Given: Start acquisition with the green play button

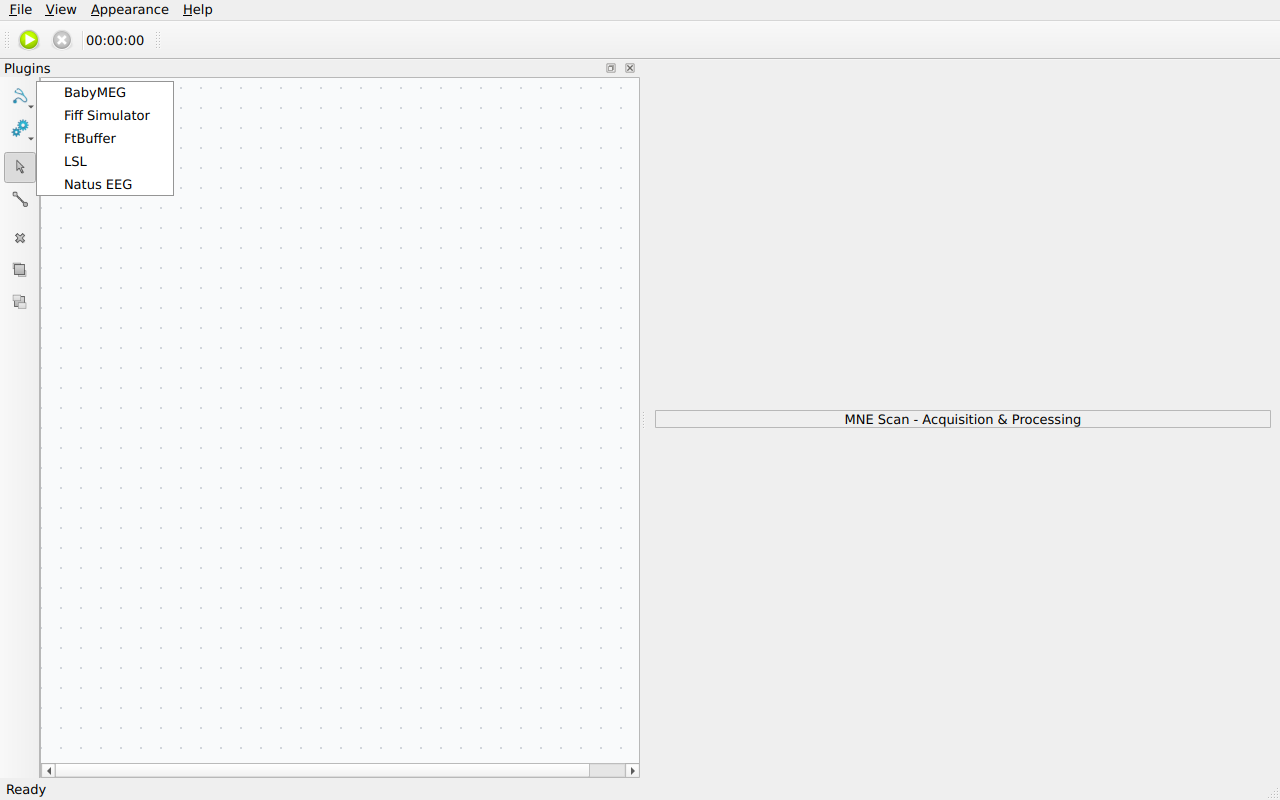Looking at the screenshot, I should 29,40.
